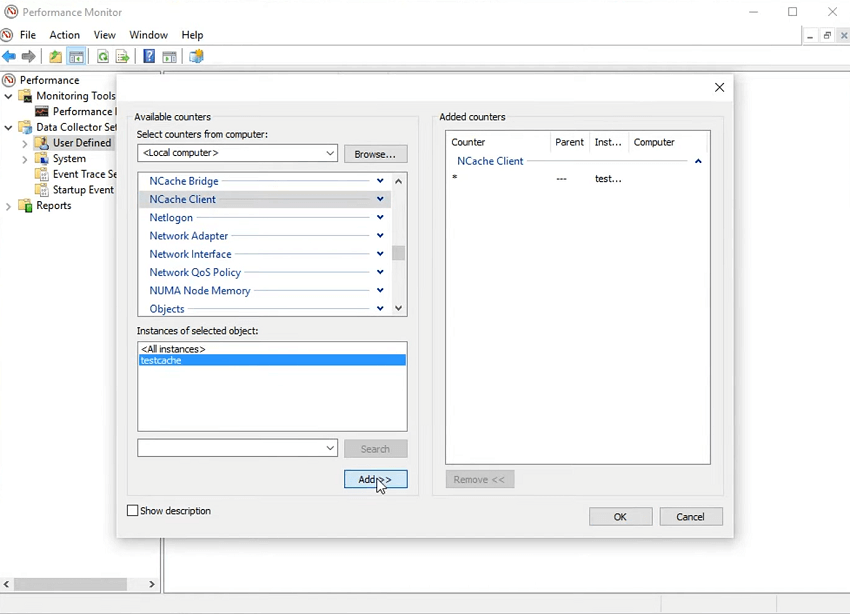Open the View menu
Screen dimensions: 850x614
point(105,35)
